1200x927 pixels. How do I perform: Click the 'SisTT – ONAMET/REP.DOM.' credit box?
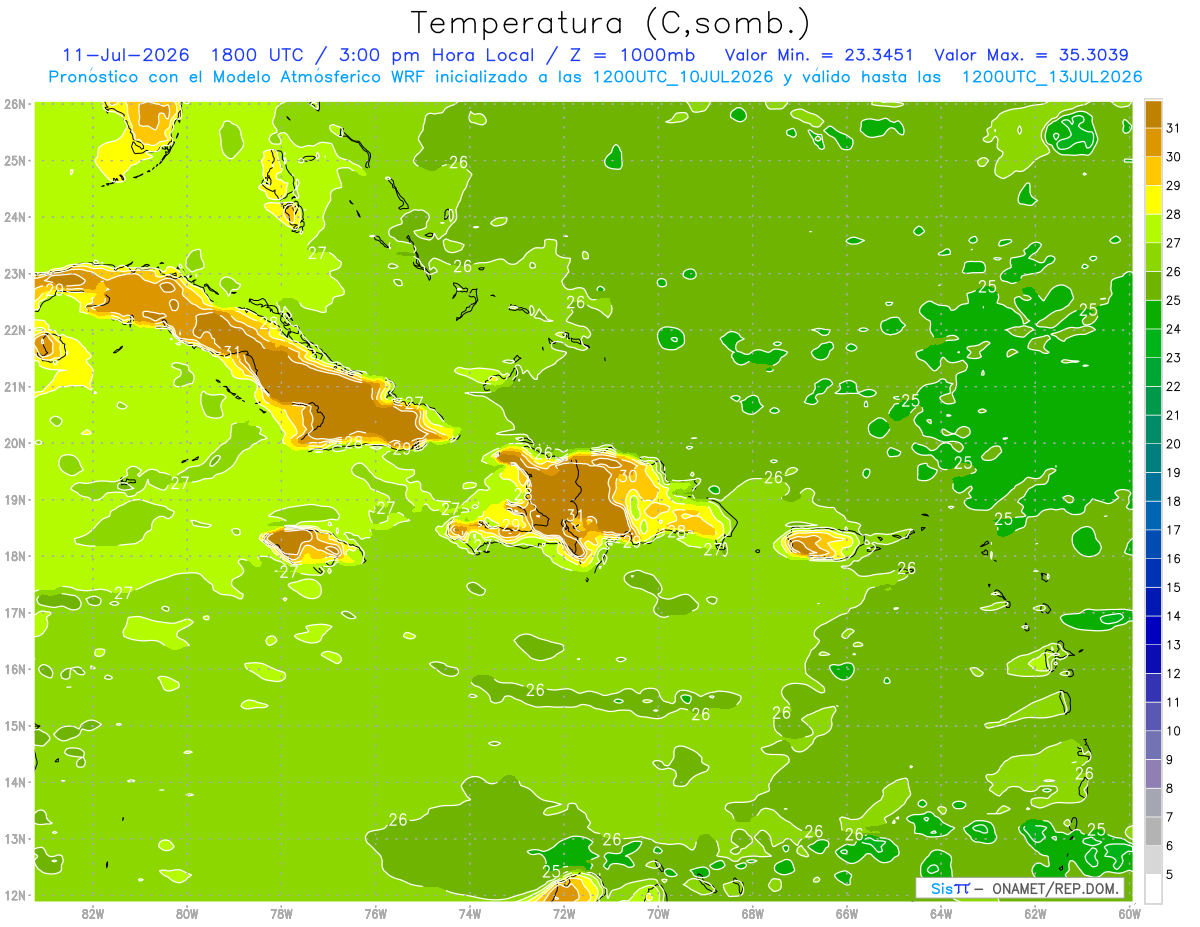pyautogui.click(x=1020, y=888)
